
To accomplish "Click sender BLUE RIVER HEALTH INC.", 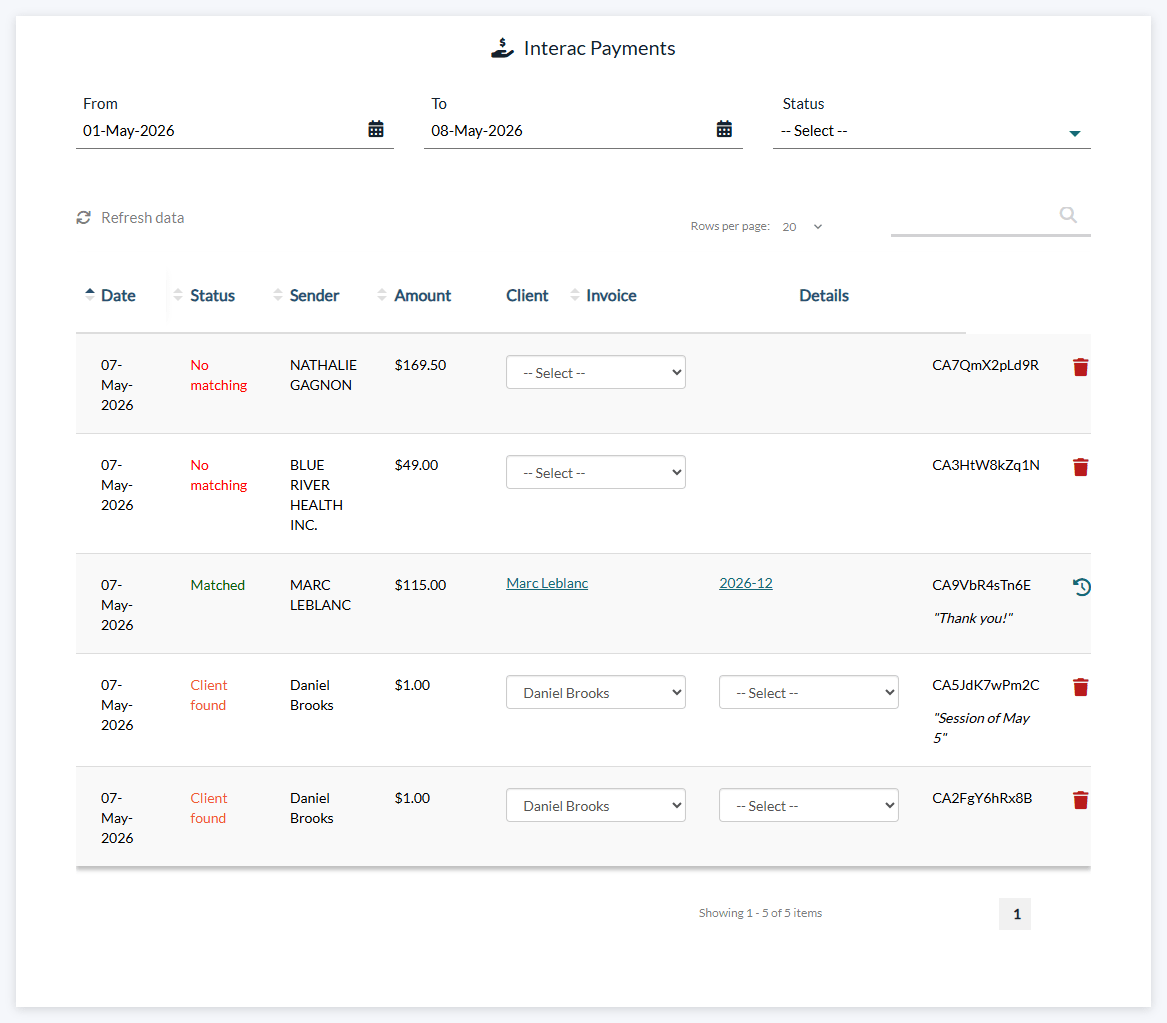I will click(316, 495).
